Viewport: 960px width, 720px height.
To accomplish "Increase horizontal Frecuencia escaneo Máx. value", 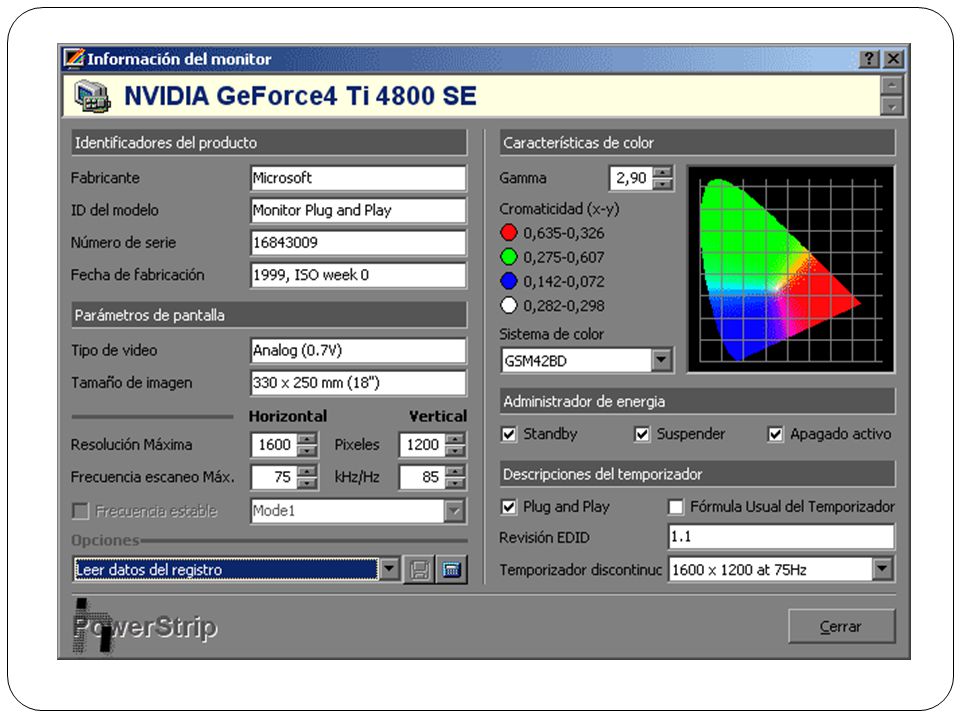I will (x=307, y=471).
